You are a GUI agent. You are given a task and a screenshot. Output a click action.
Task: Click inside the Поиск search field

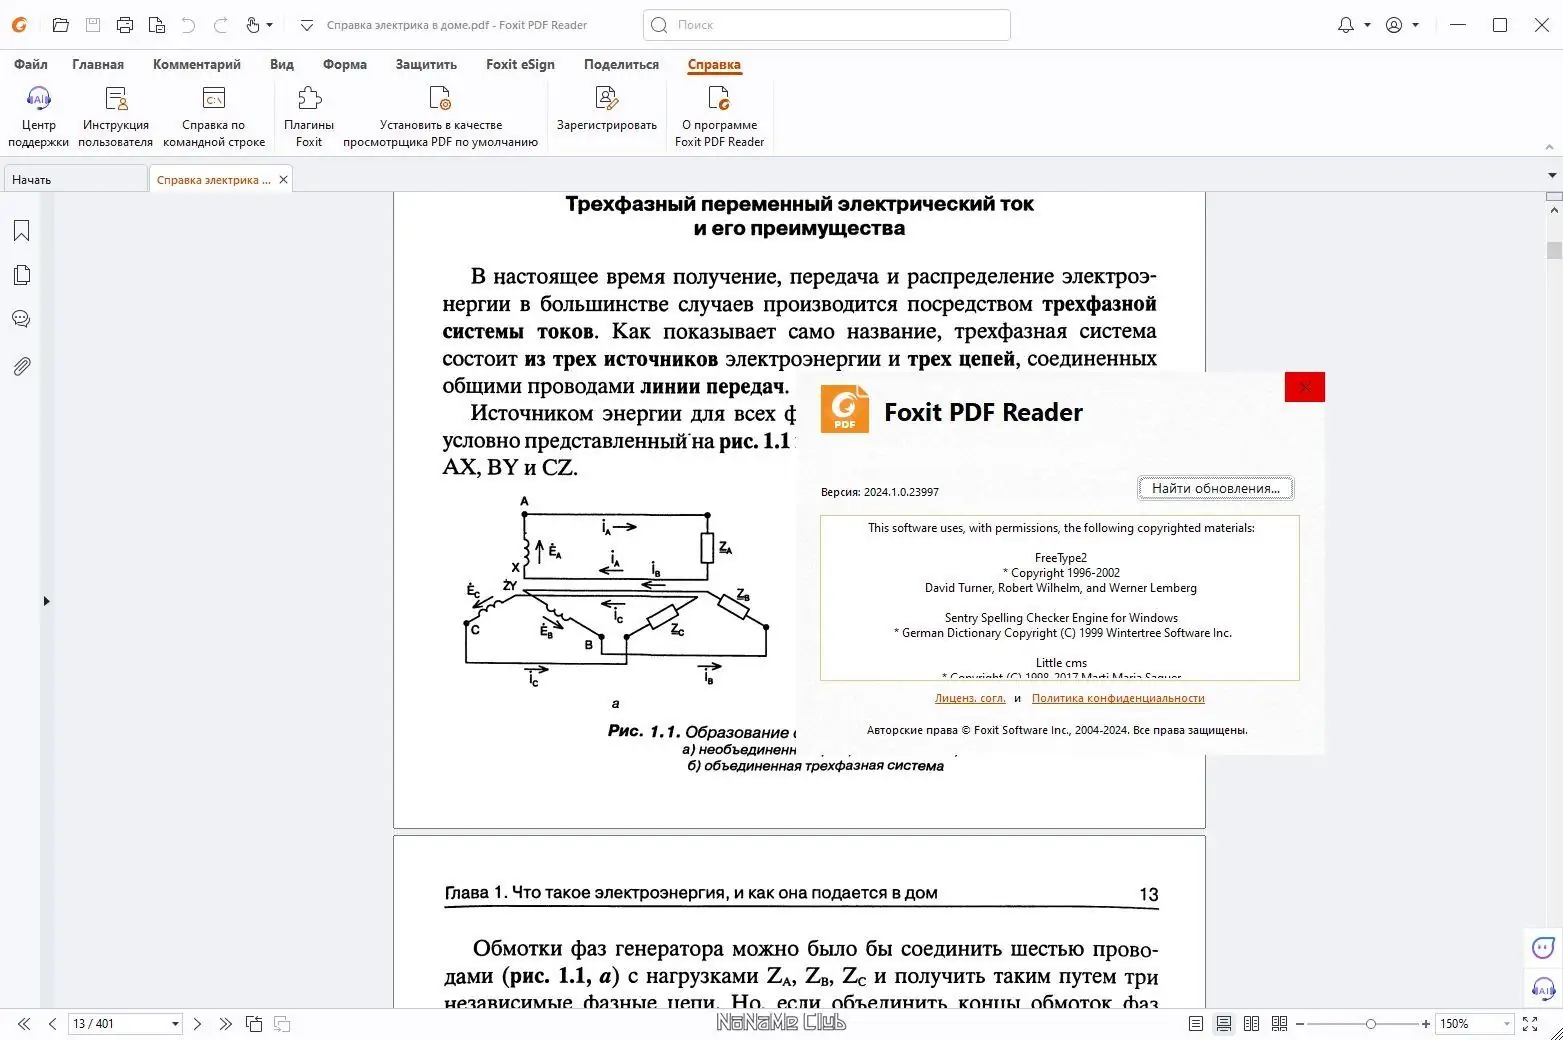tap(830, 24)
